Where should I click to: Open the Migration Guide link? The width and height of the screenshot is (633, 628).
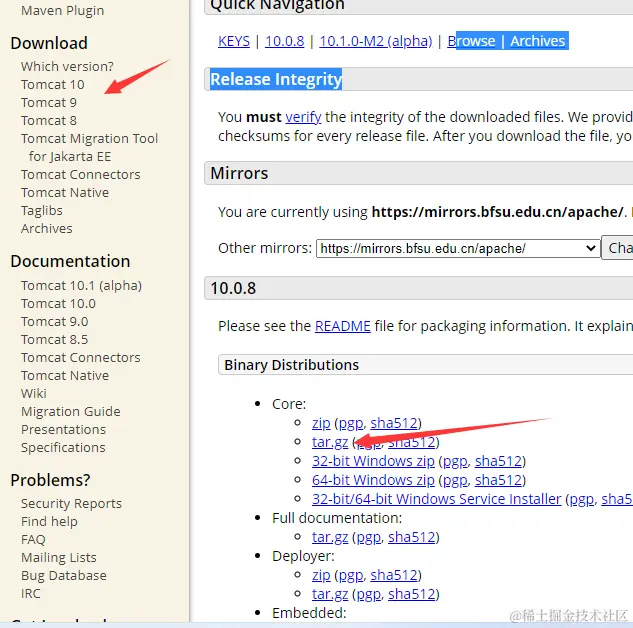71,412
